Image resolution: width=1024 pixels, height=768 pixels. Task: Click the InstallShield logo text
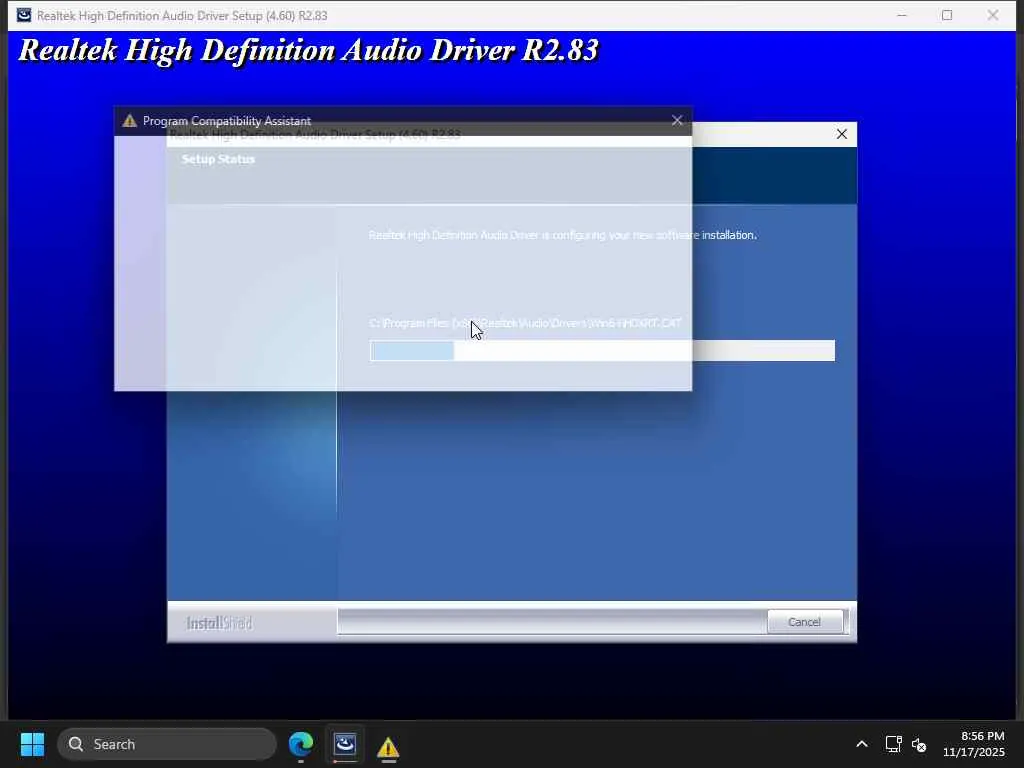[x=219, y=623]
